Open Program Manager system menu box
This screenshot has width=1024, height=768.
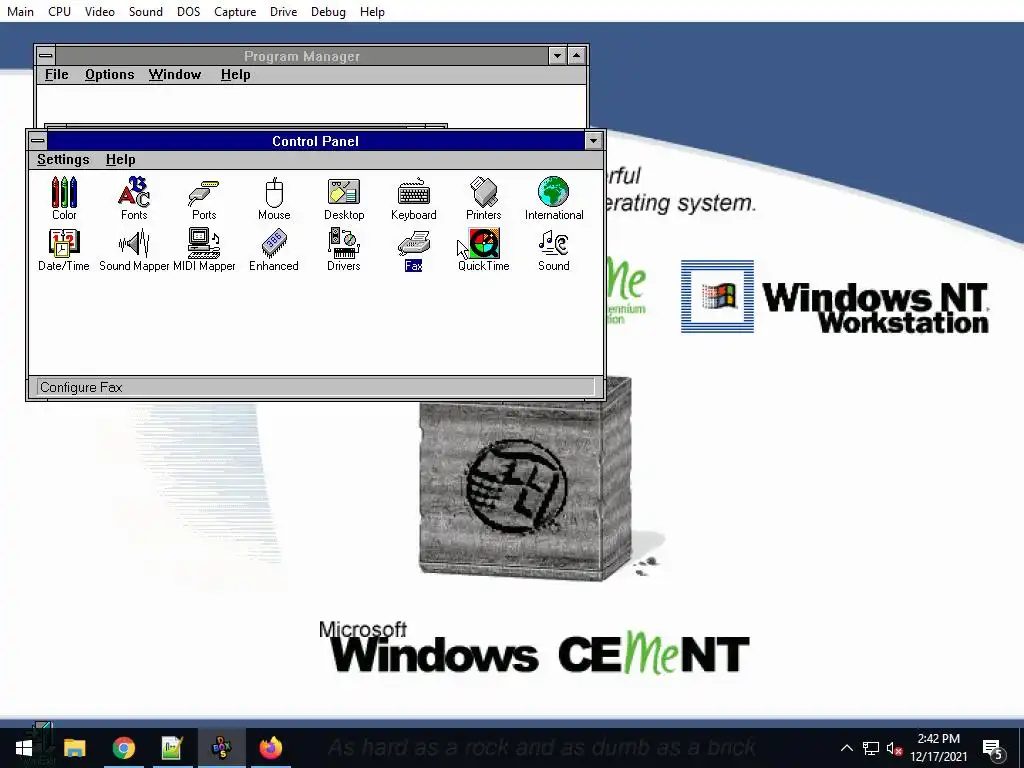coord(46,56)
